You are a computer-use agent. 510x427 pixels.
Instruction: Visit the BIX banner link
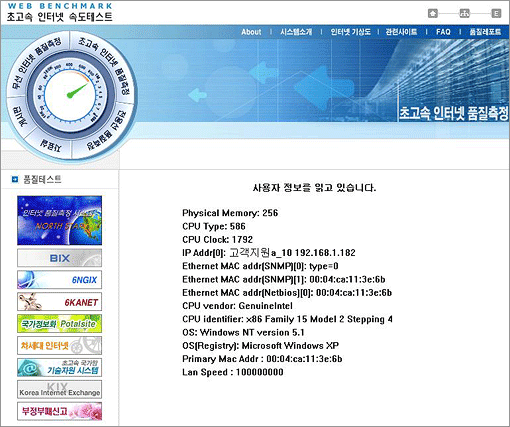pos(60,258)
